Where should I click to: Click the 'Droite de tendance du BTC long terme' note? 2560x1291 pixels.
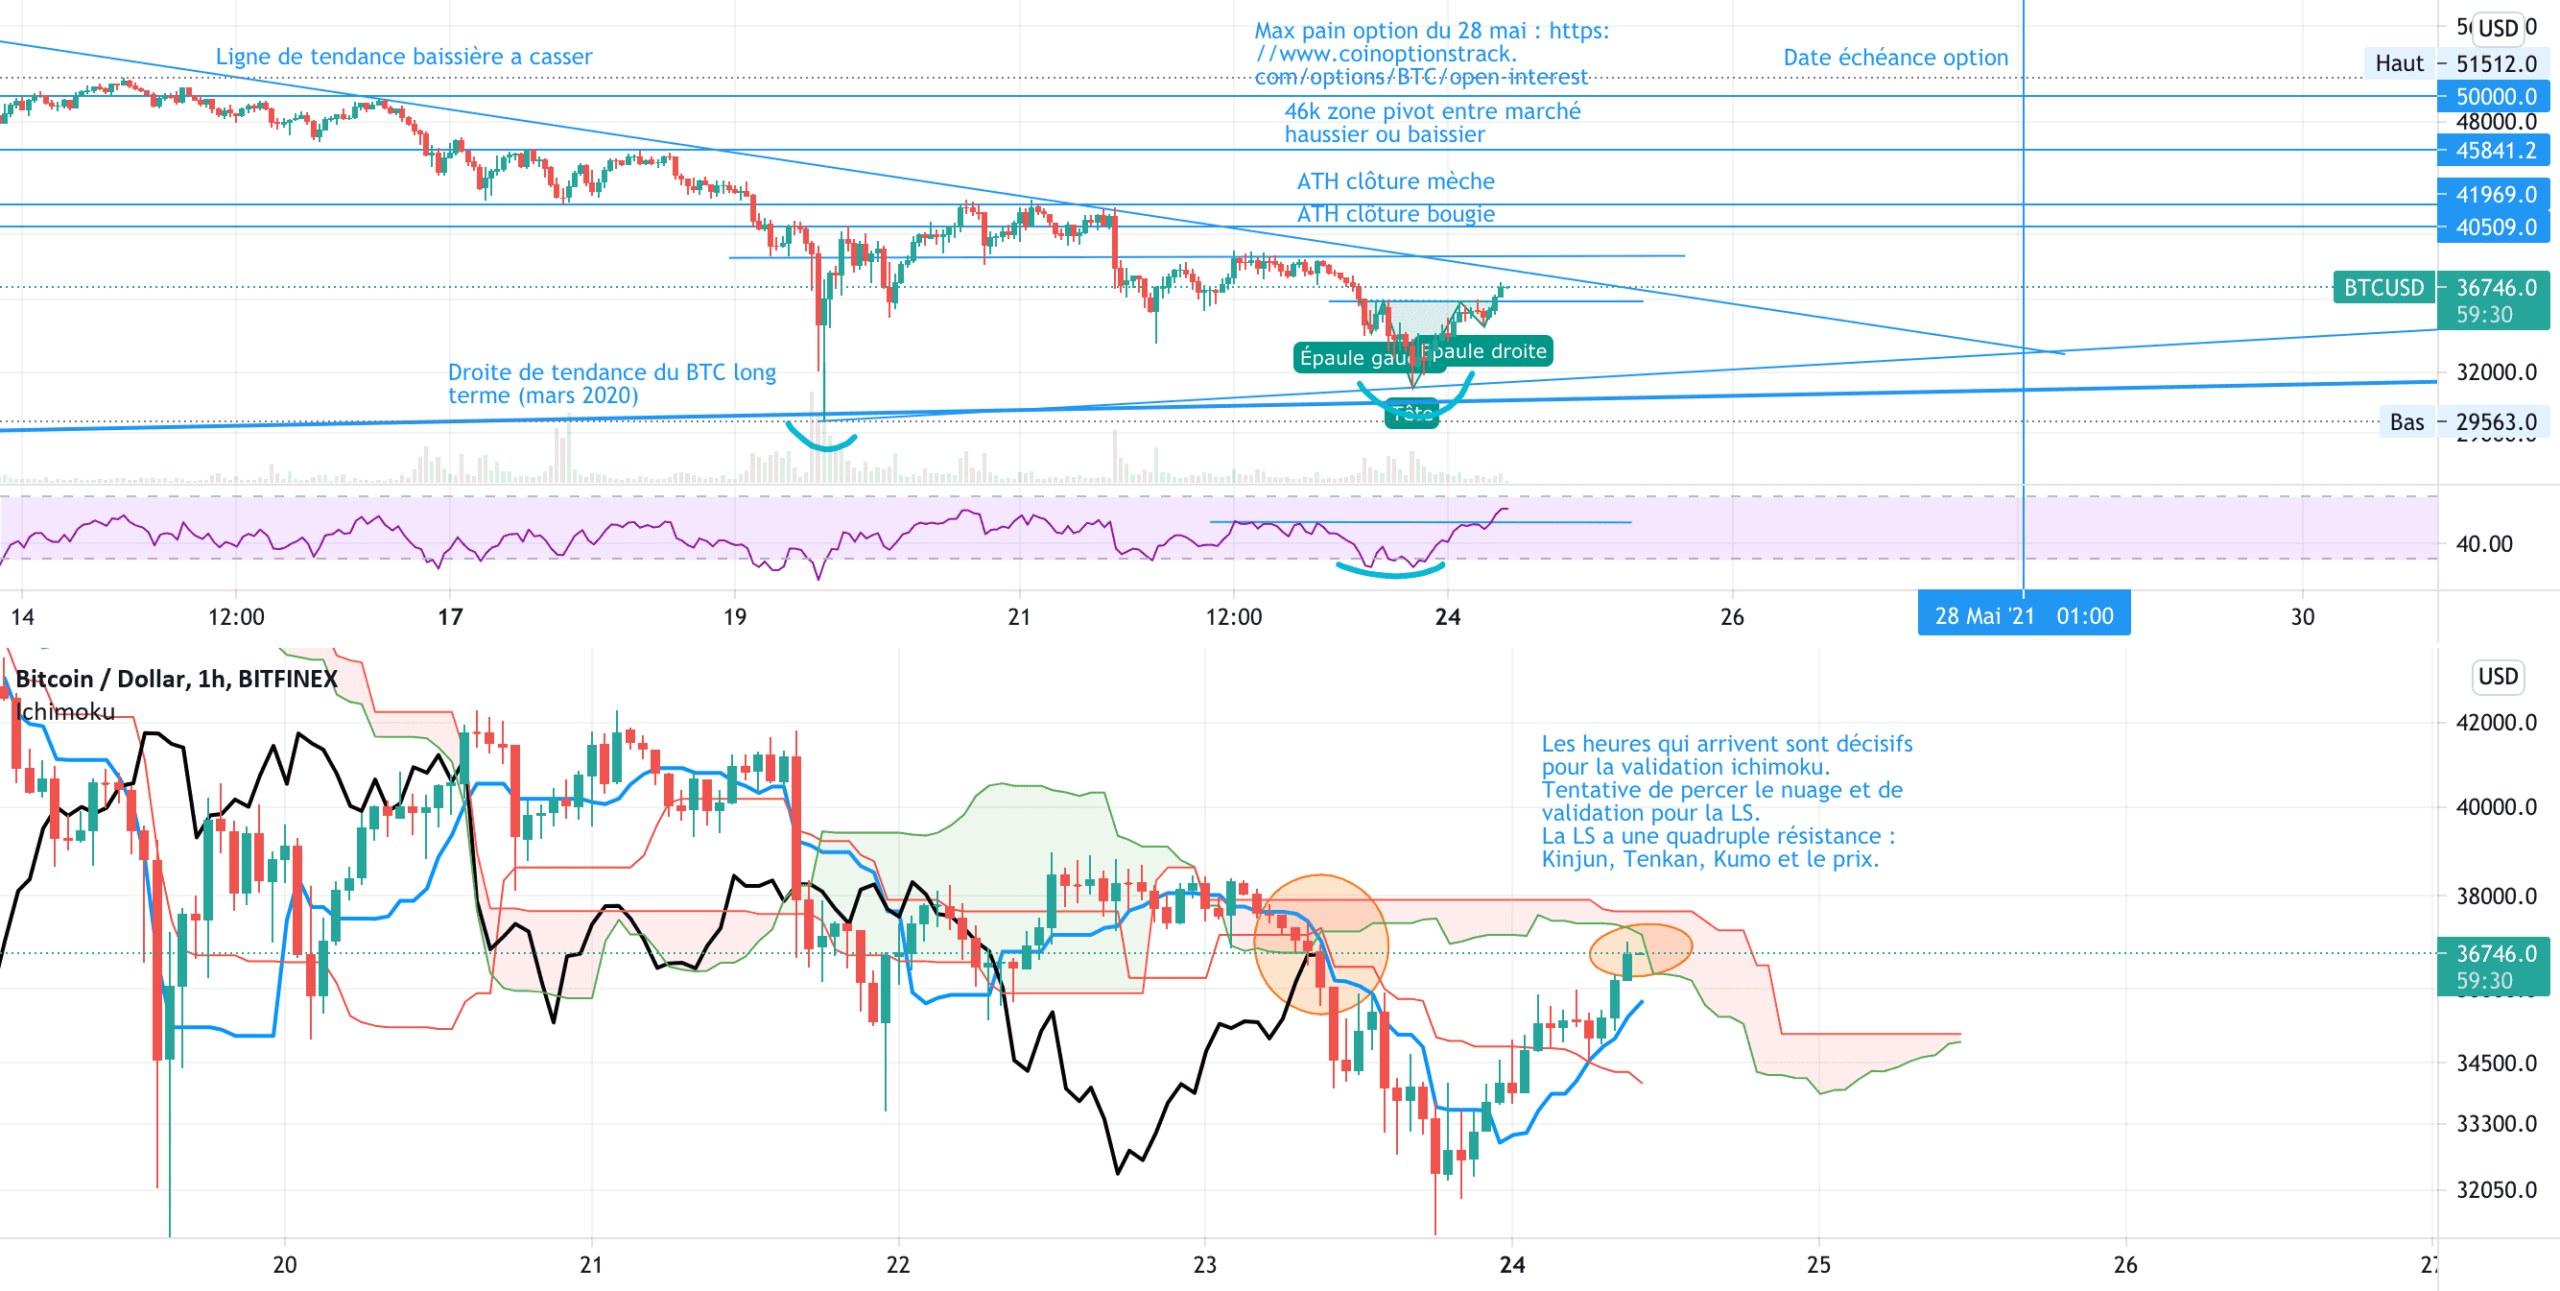(x=612, y=384)
